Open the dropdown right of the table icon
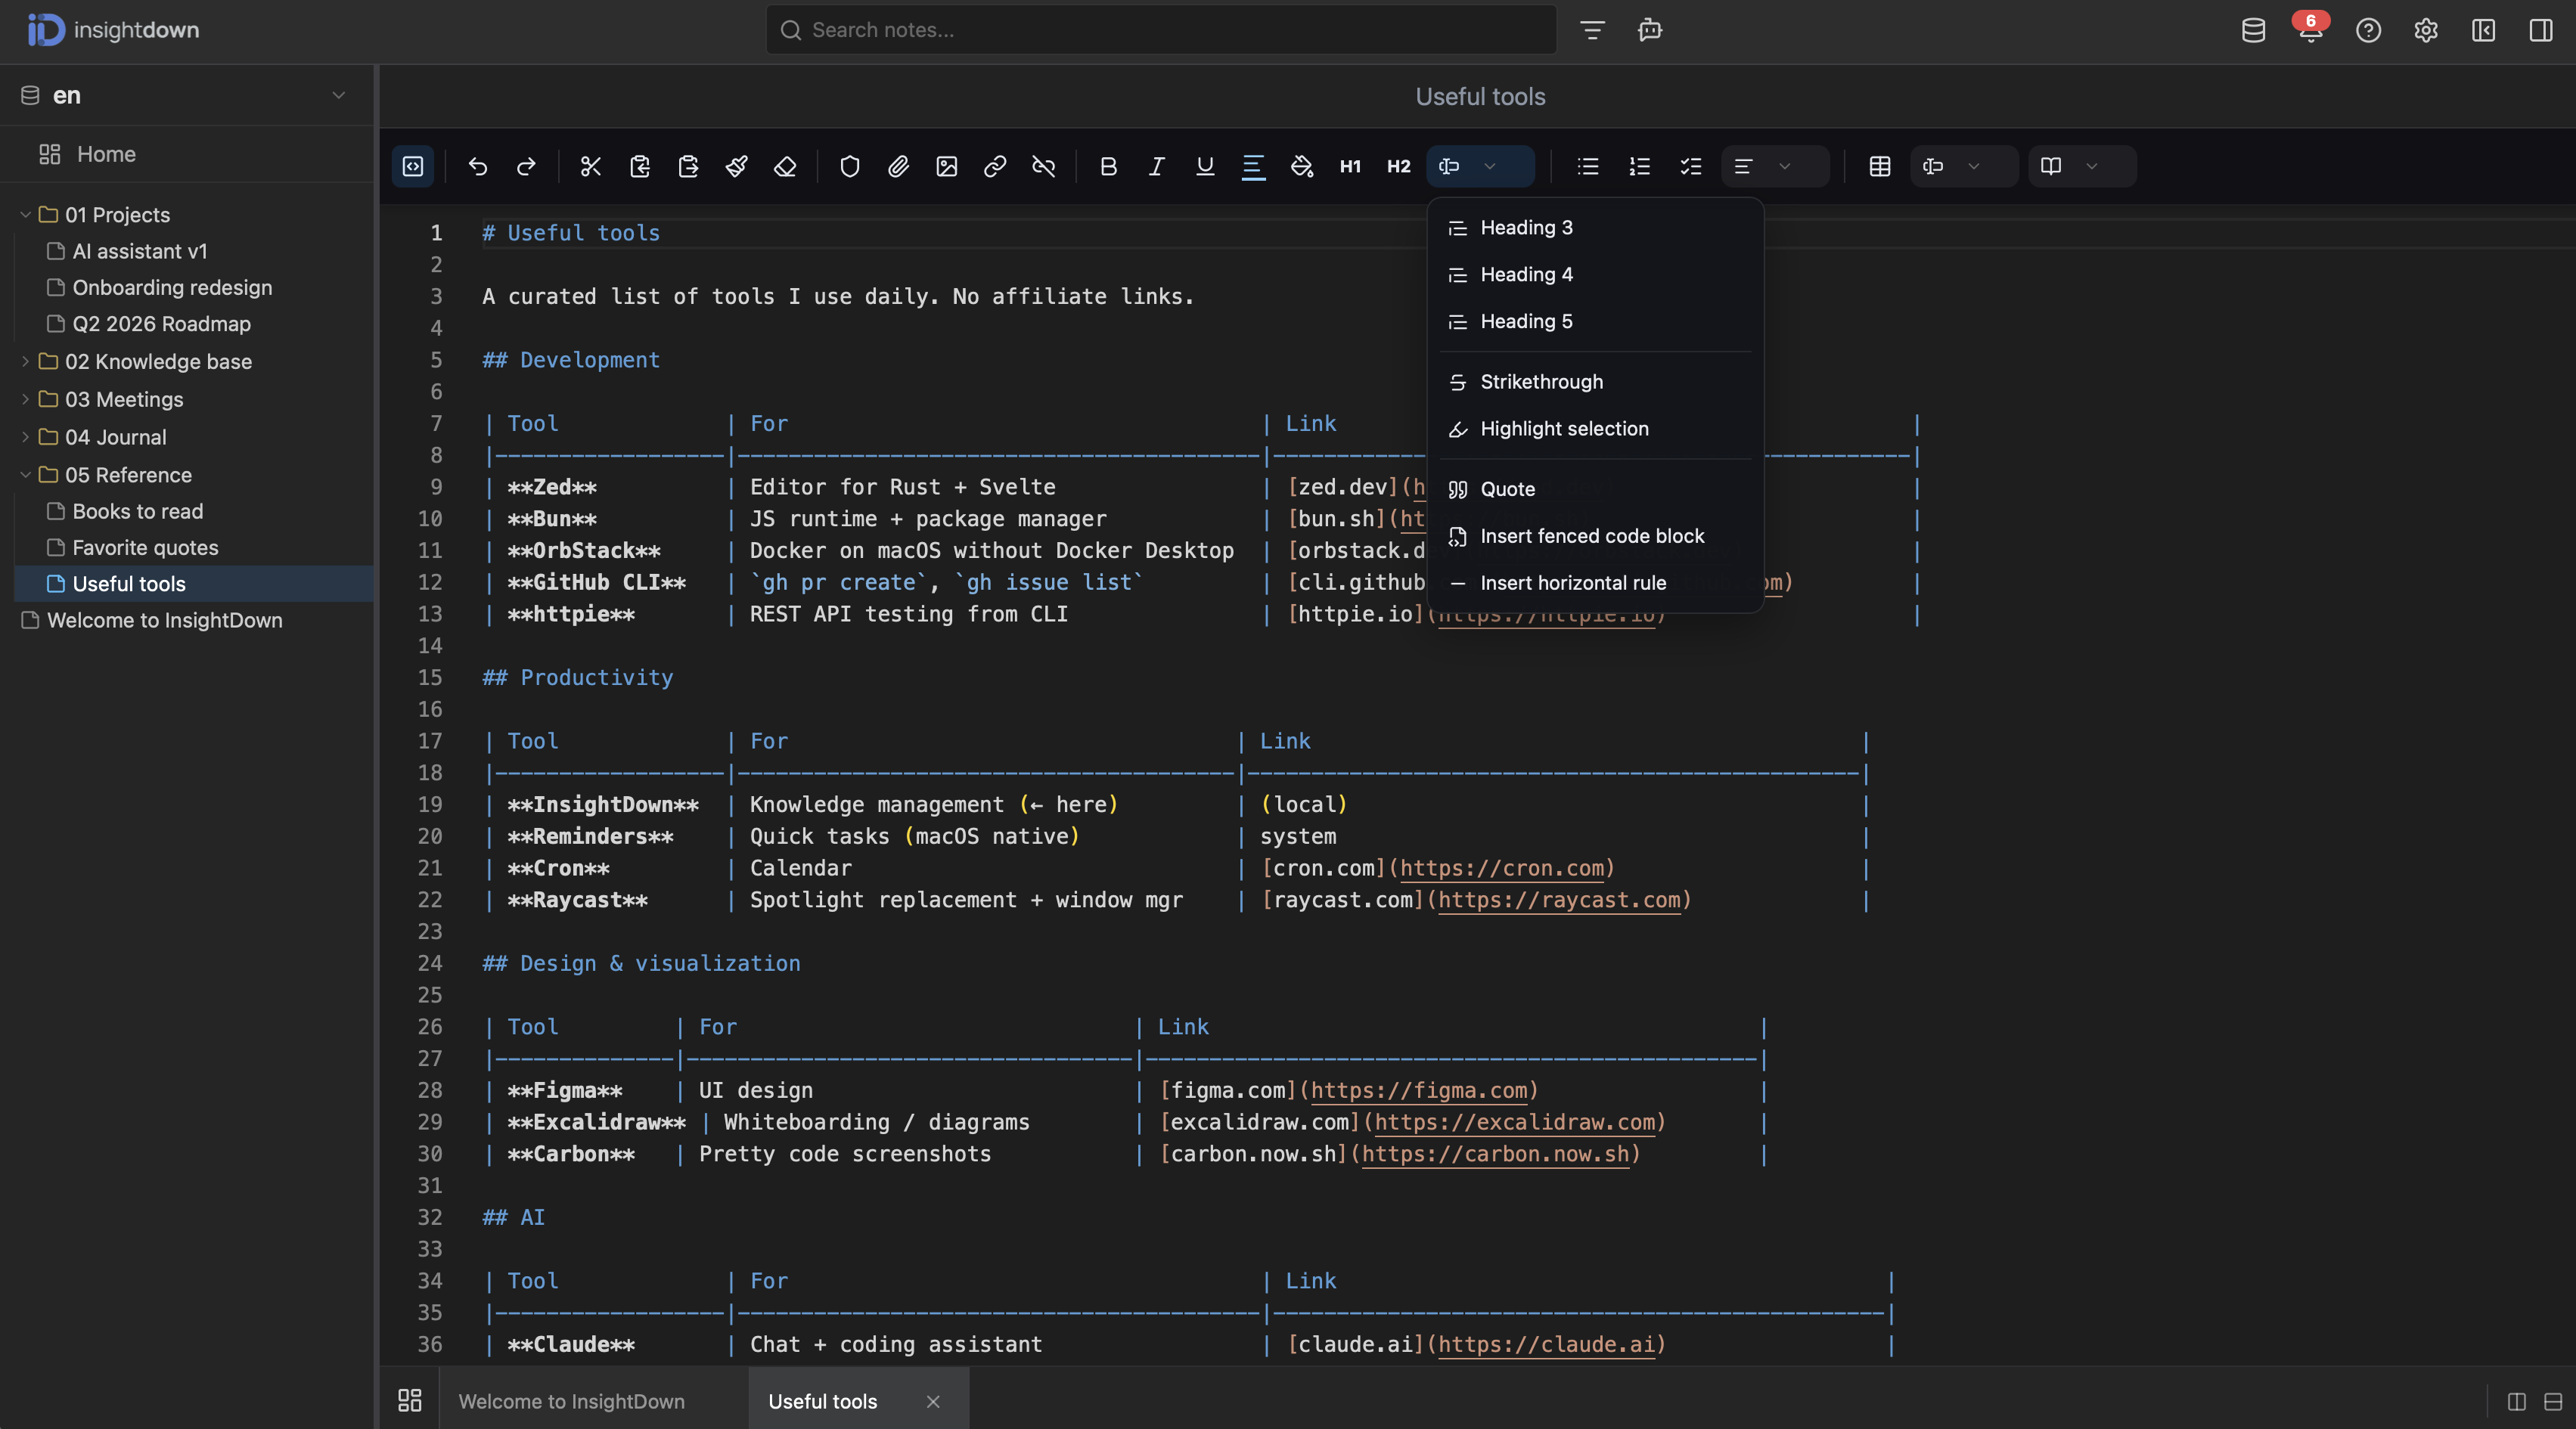 (1963, 166)
